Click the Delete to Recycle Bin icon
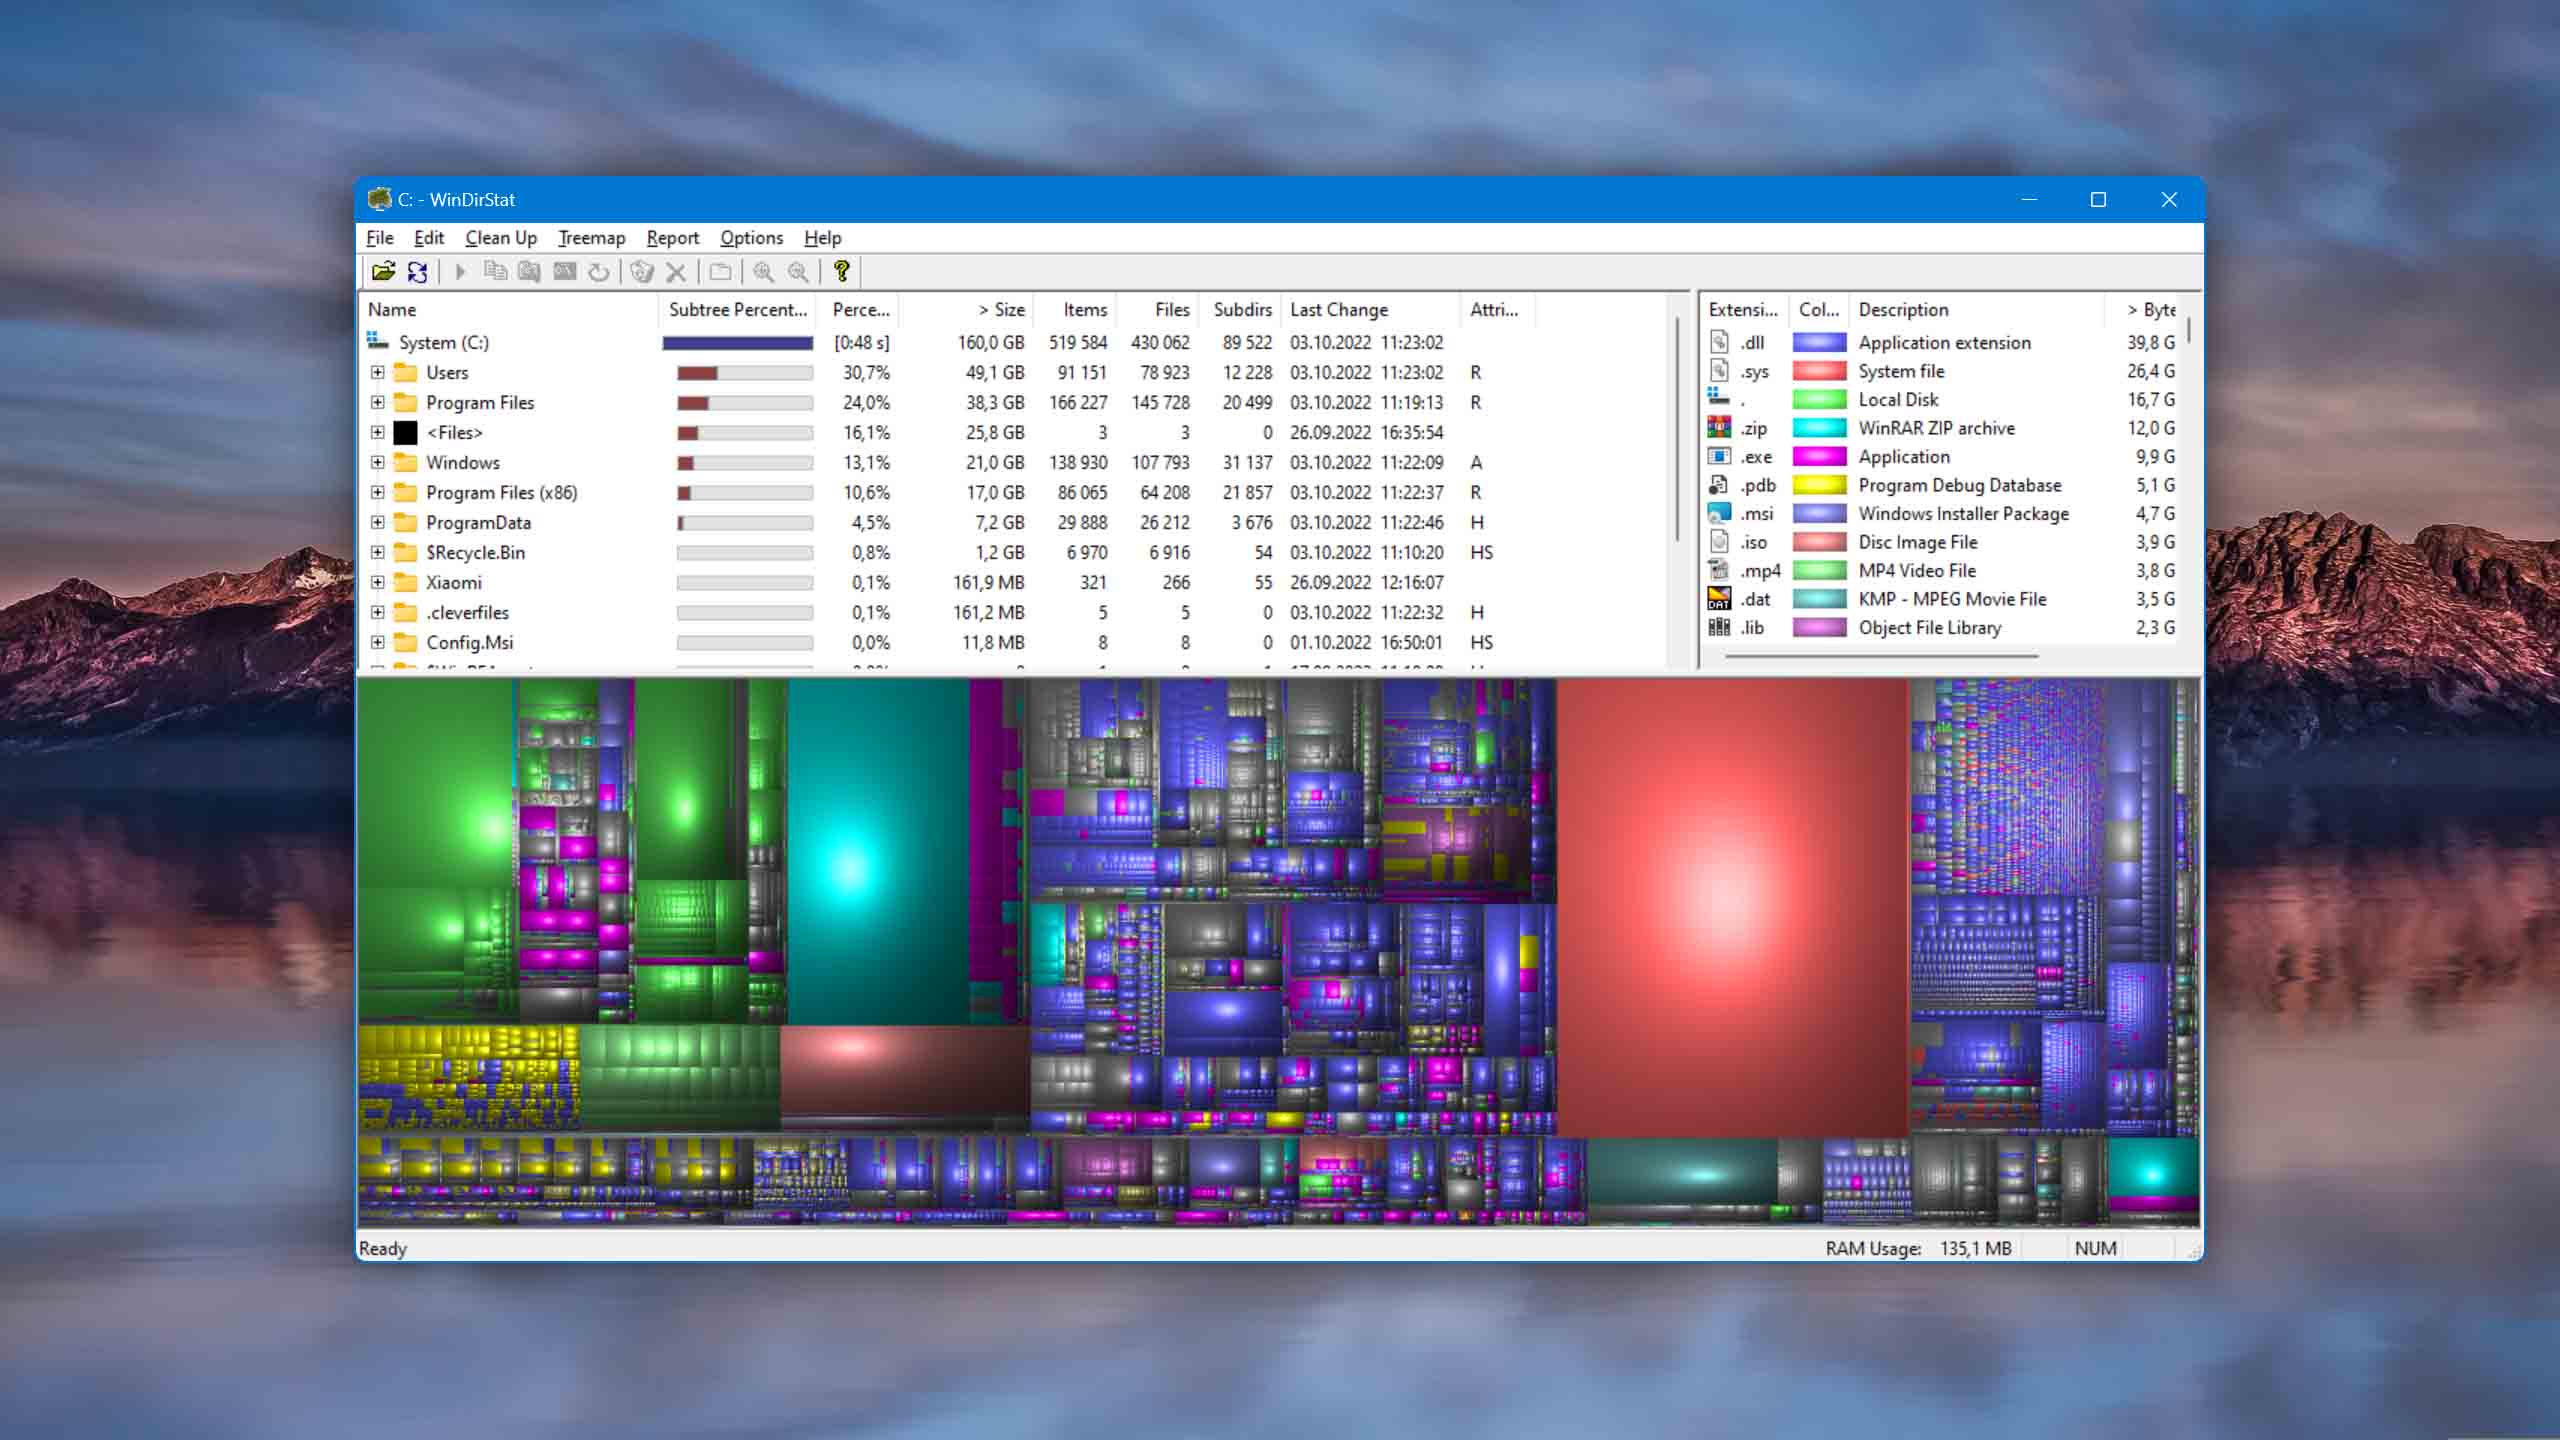Image resolution: width=2560 pixels, height=1440 pixels. click(x=642, y=271)
